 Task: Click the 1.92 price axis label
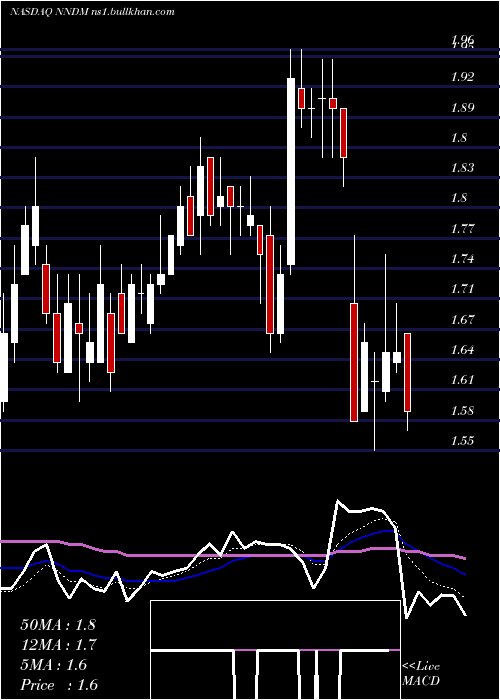point(462,77)
